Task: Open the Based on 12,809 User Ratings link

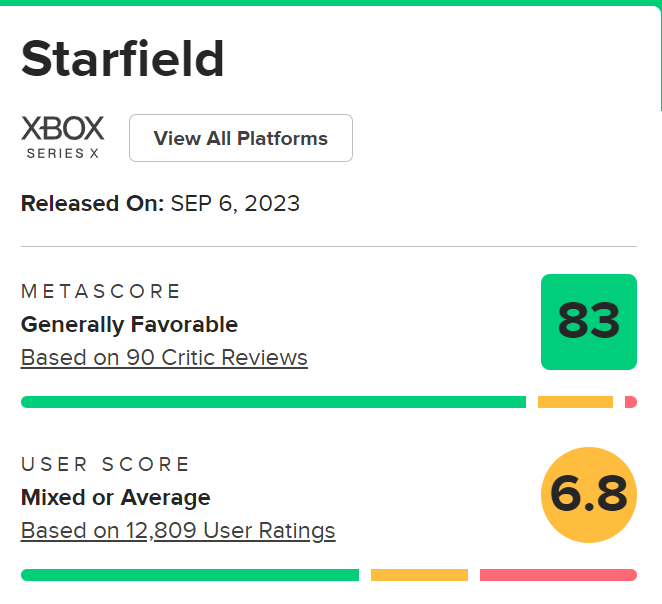Action: 178,531
